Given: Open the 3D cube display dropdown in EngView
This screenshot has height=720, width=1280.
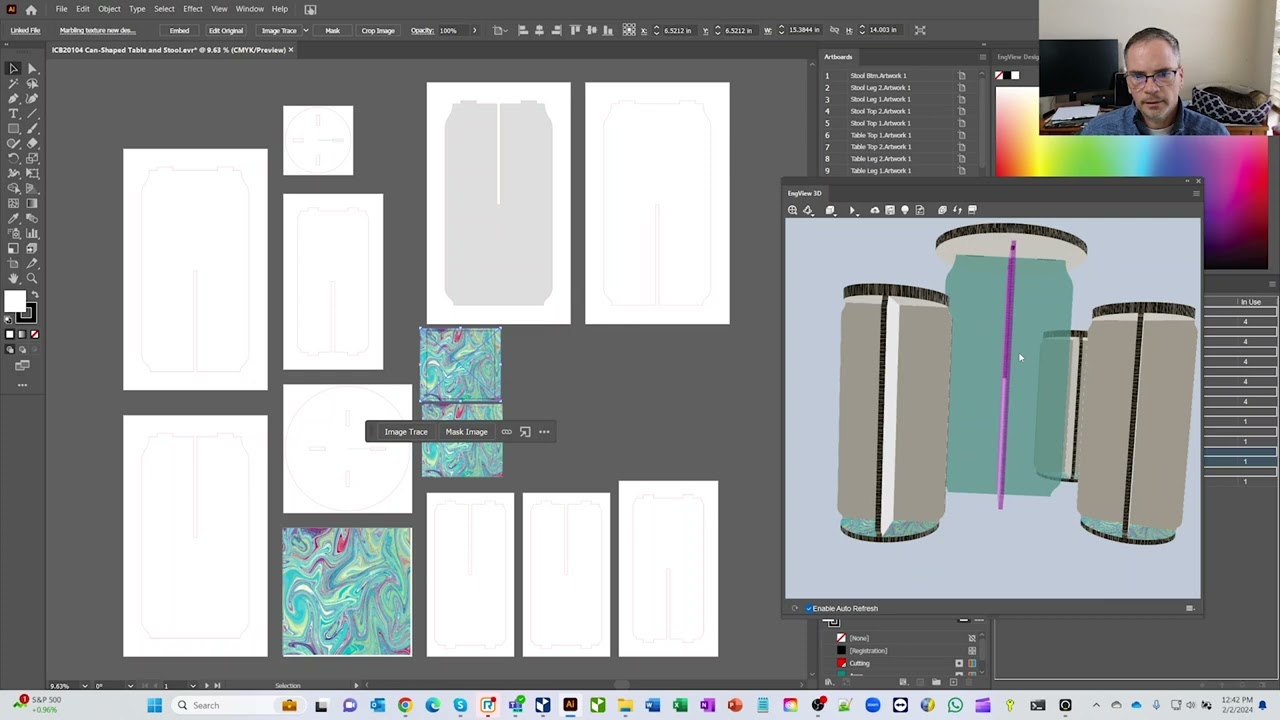Looking at the screenshot, I should click(832, 210).
